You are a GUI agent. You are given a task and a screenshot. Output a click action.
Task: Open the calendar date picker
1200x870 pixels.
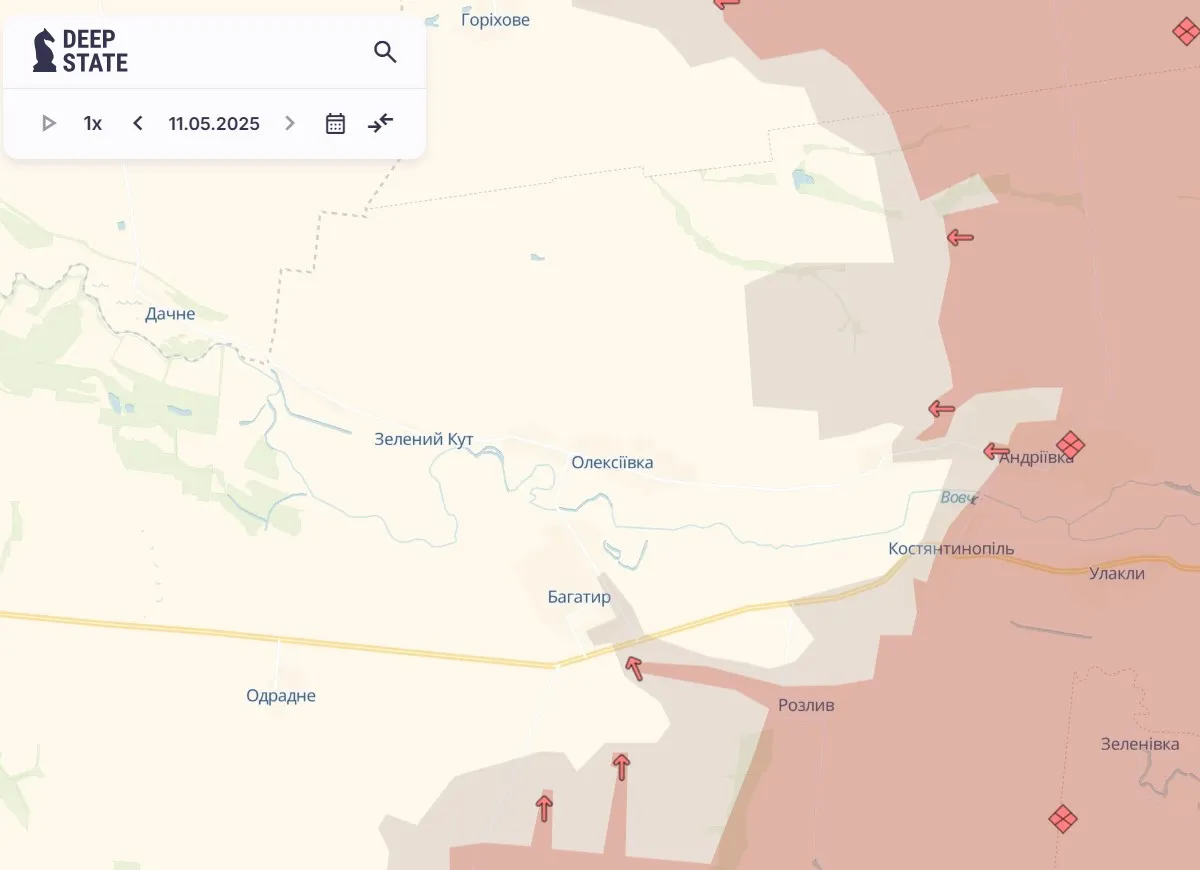335,124
